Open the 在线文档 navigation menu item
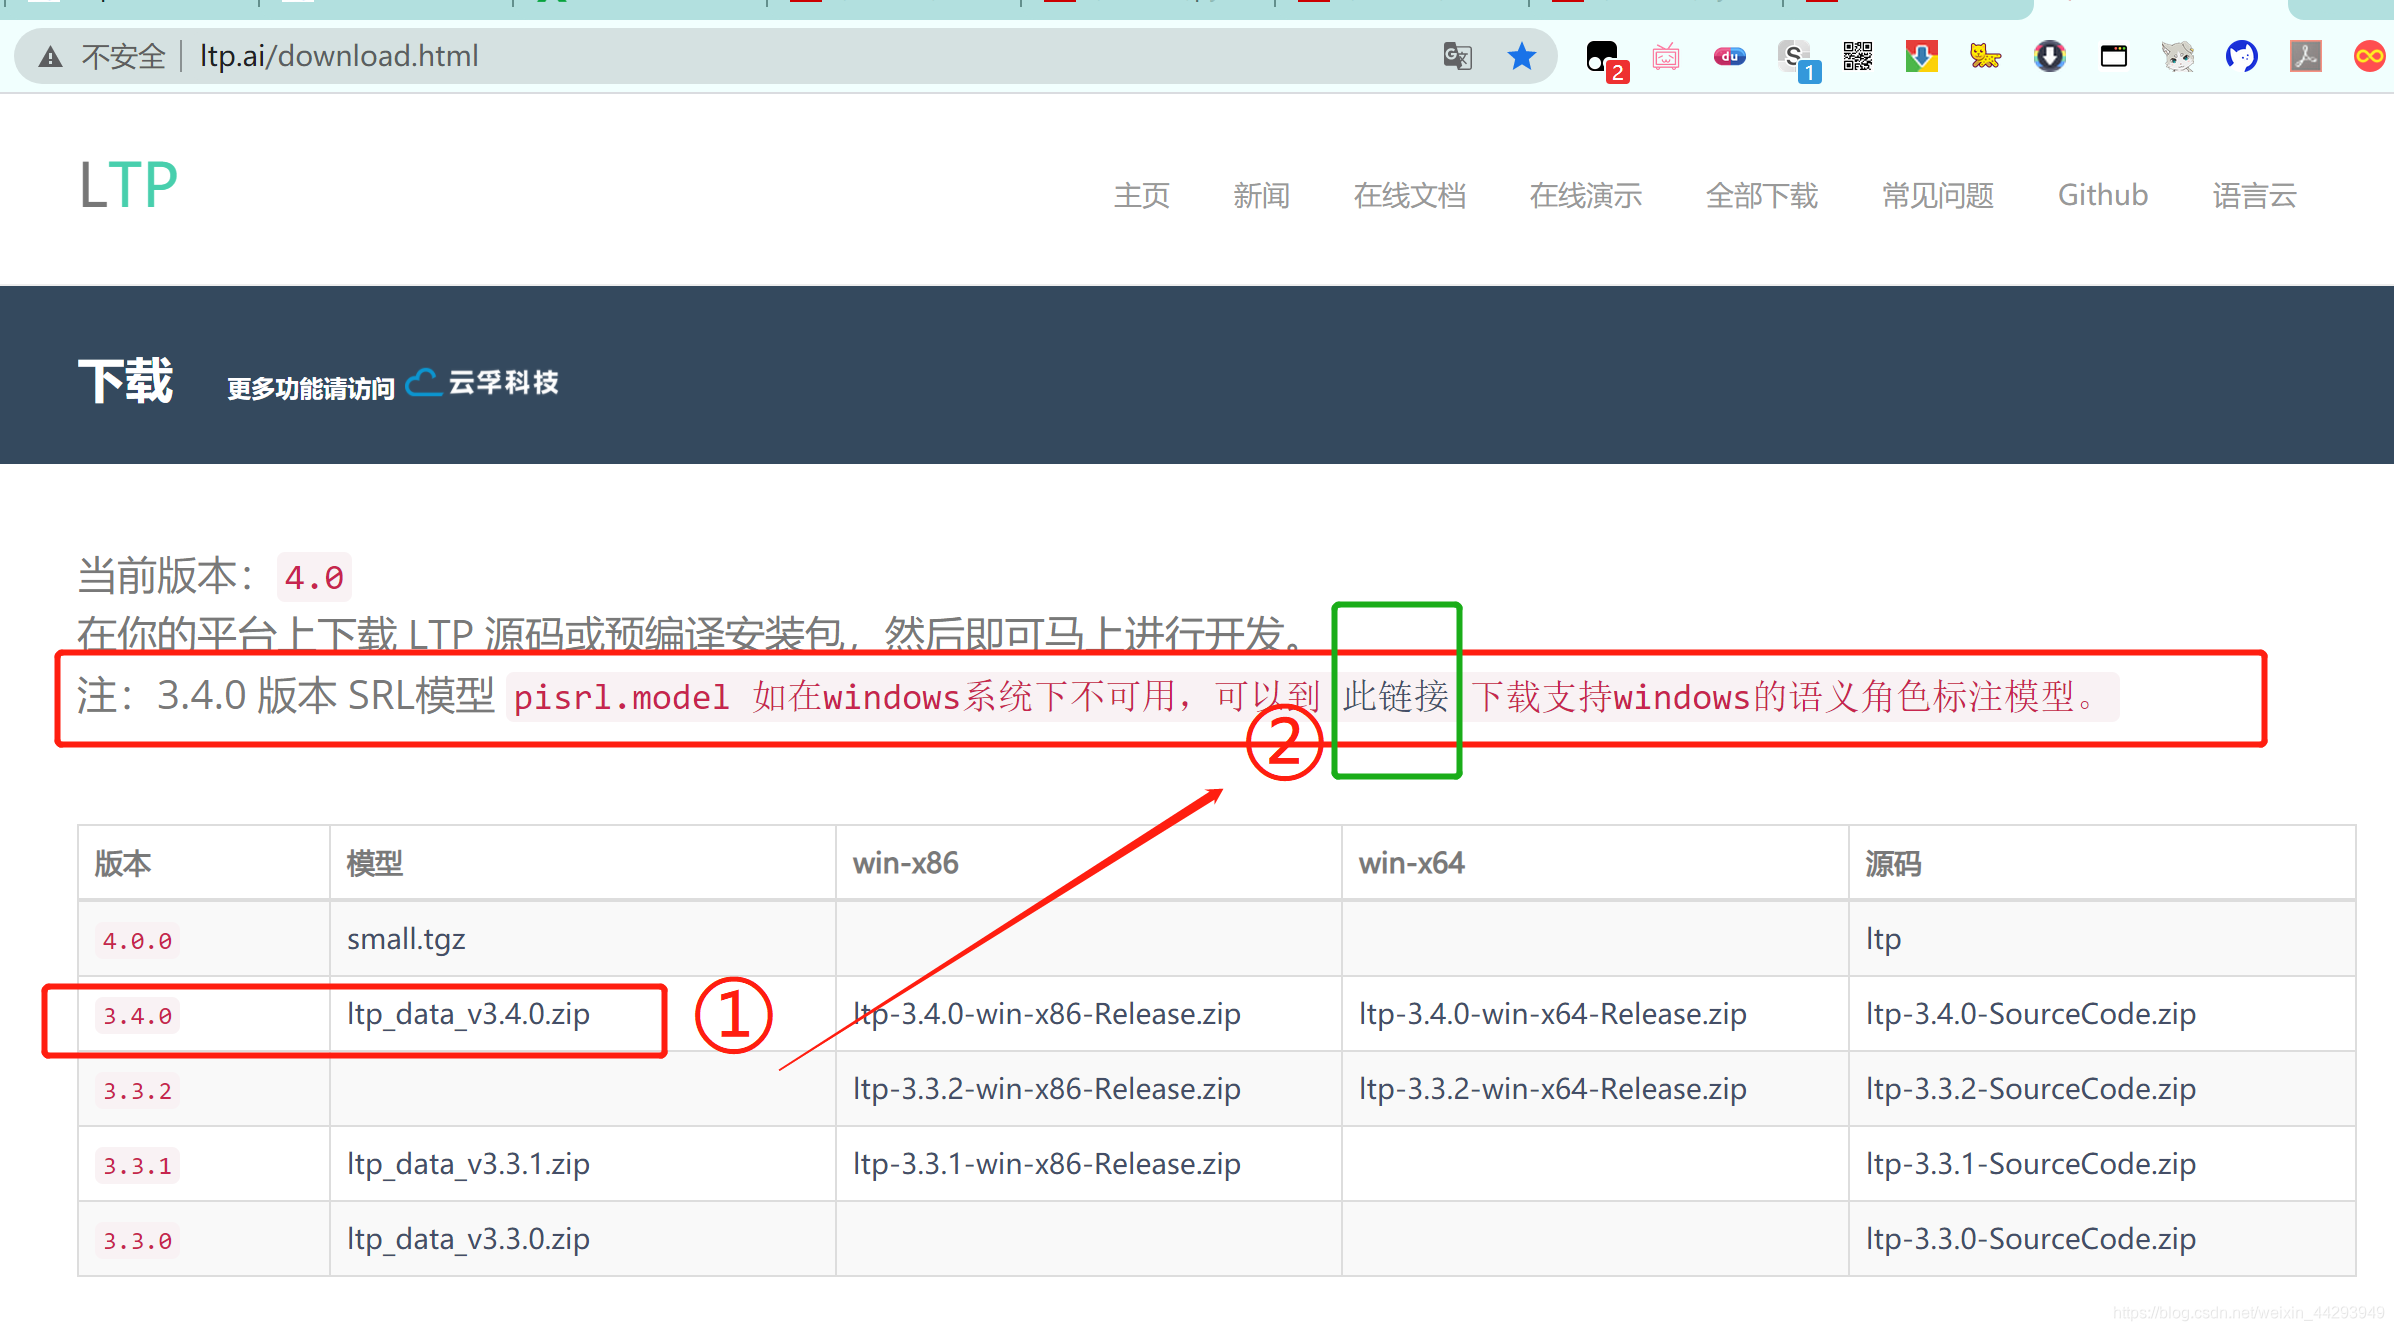The image size is (2394, 1331). (x=1409, y=195)
